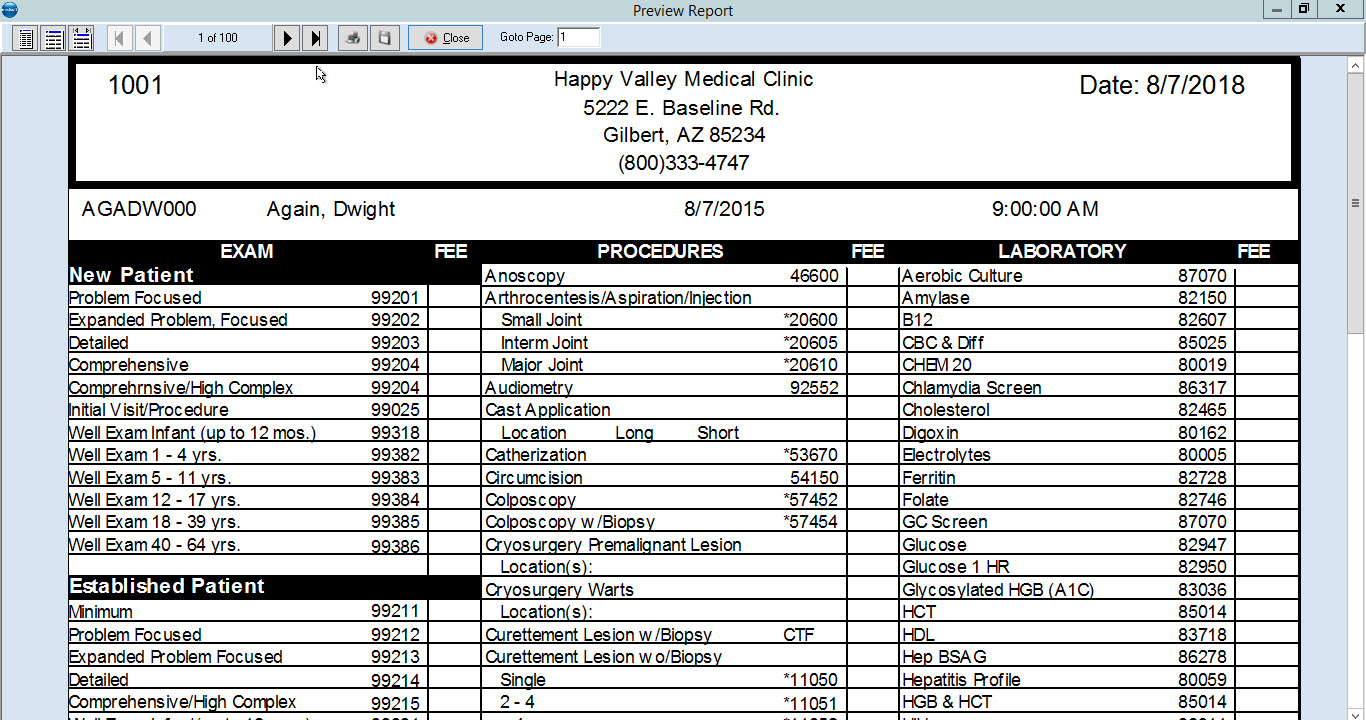Click the Anoscopy procedure row

click(x=664, y=276)
